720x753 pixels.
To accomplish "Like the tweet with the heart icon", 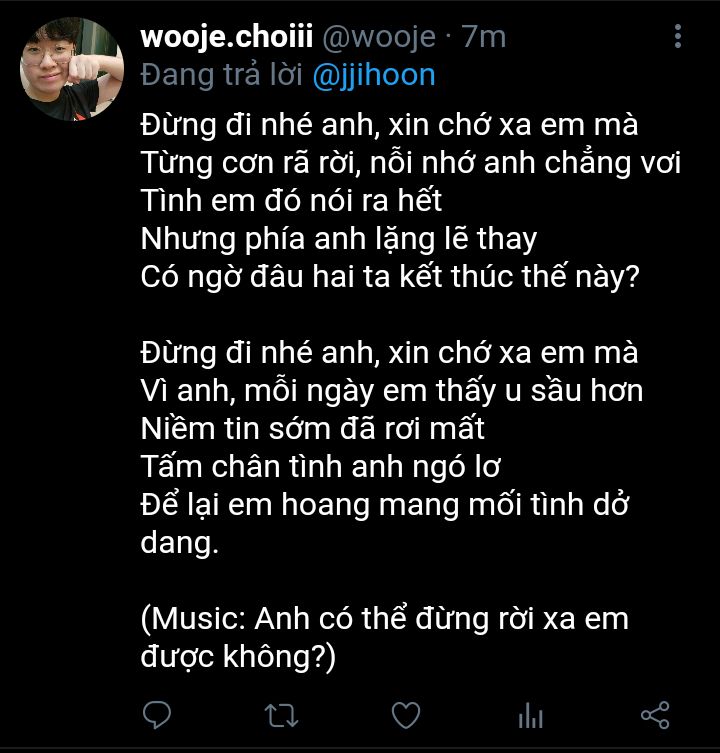I will 406,716.
